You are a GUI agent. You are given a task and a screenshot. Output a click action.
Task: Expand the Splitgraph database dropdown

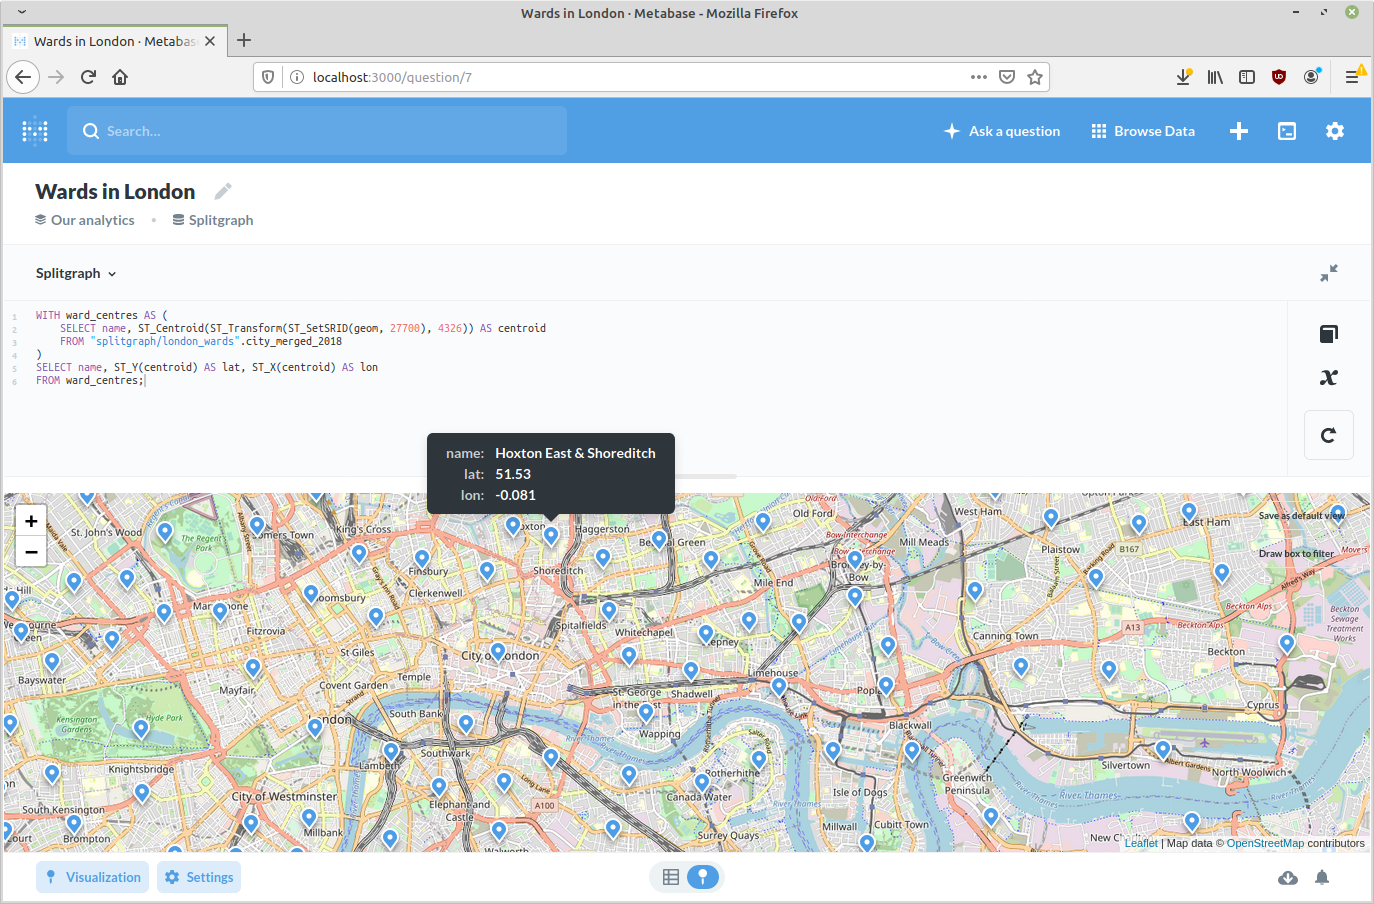[76, 273]
